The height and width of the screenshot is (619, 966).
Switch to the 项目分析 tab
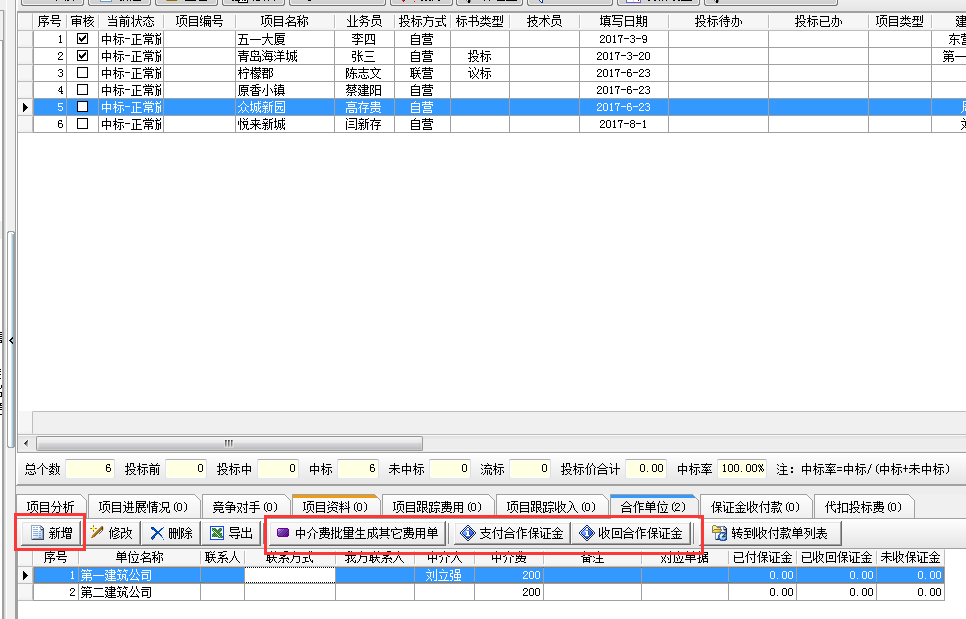(x=50, y=507)
